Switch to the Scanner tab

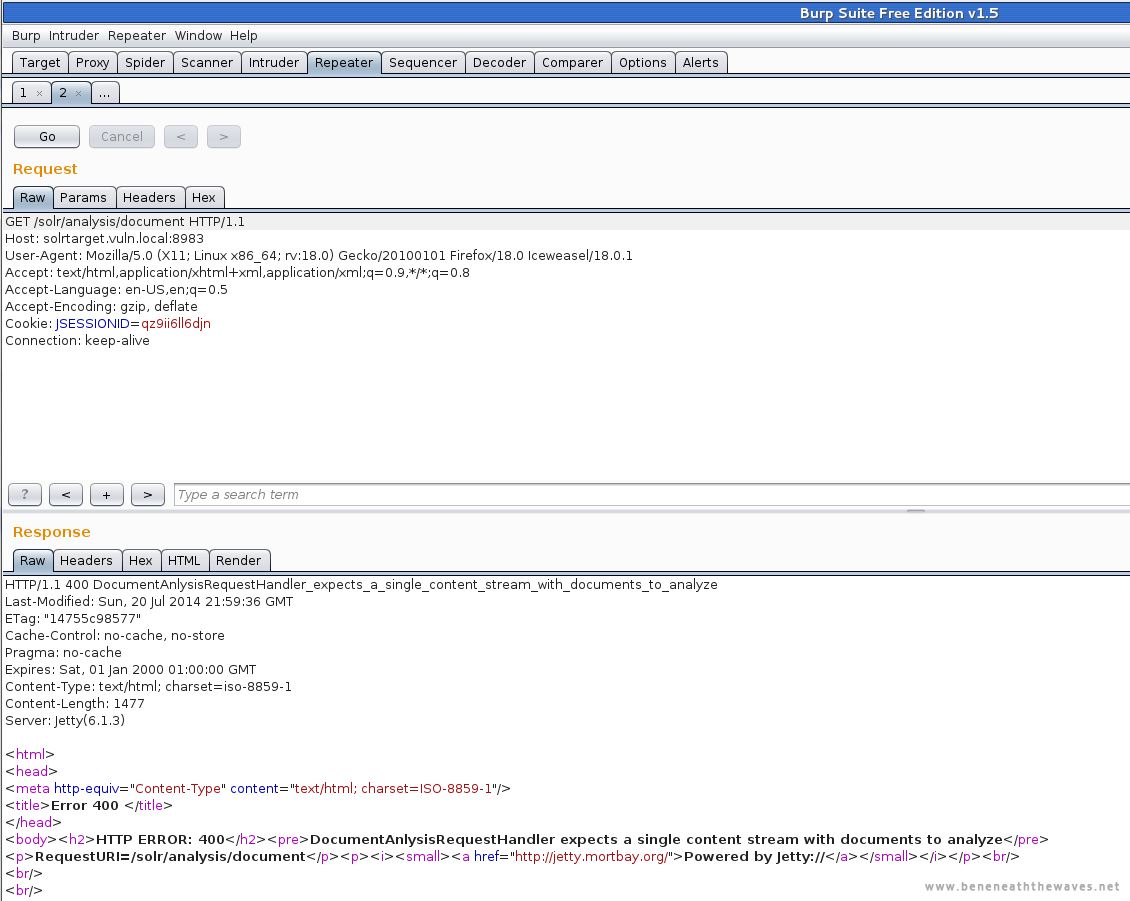pyautogui.click(x=207, y=63)
